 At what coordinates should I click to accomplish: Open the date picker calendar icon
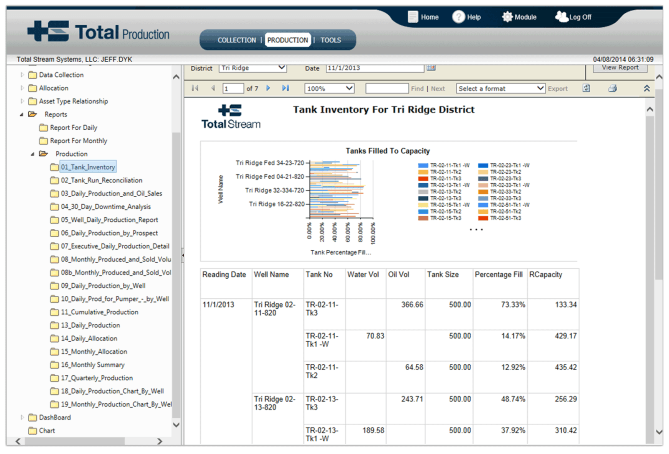tap(431, 68)
